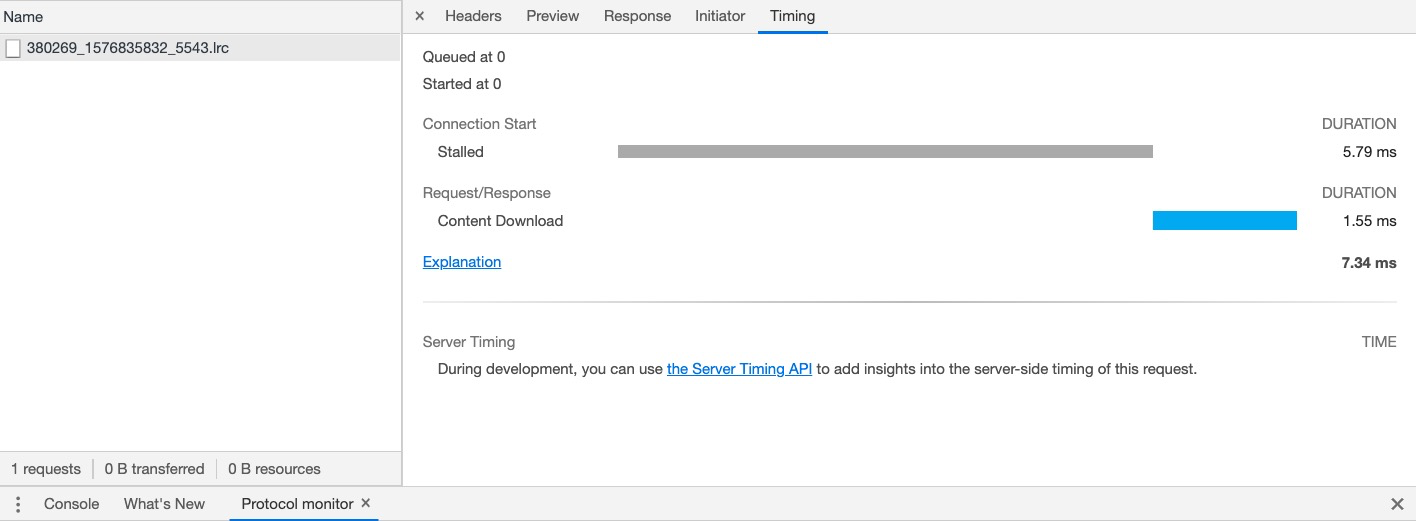Close the Protocol monitor tab

366,503
